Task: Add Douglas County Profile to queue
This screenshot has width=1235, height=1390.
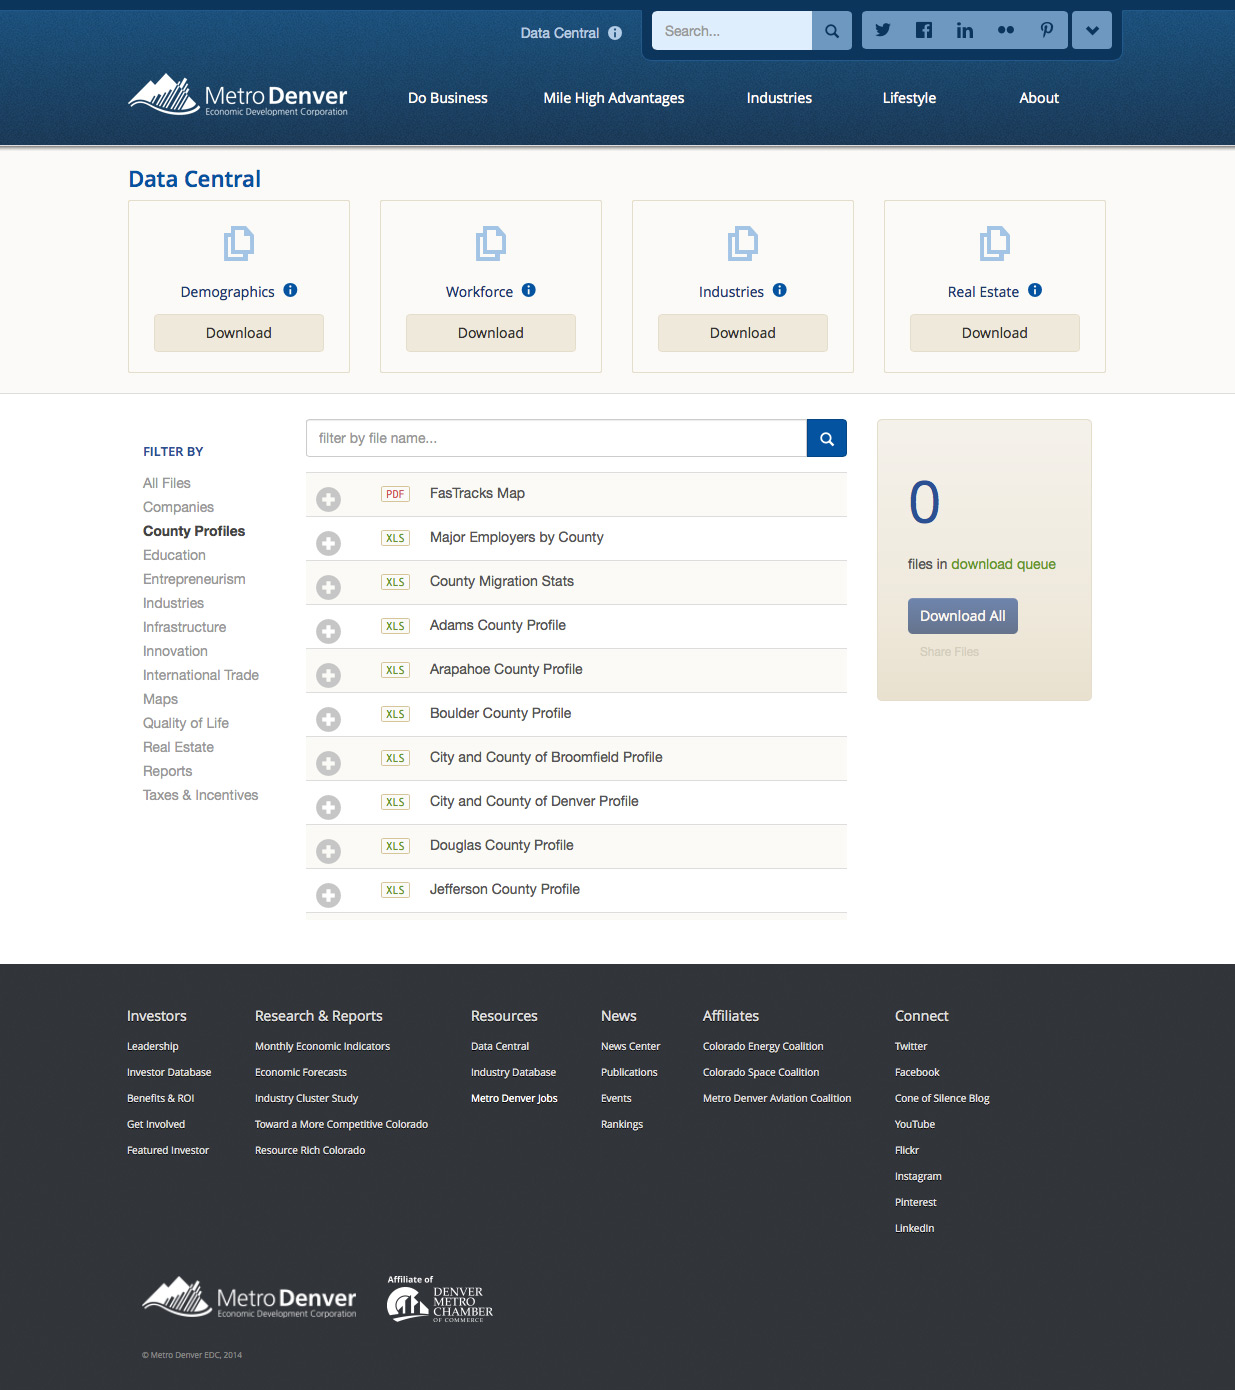Action: click(328, 851)
